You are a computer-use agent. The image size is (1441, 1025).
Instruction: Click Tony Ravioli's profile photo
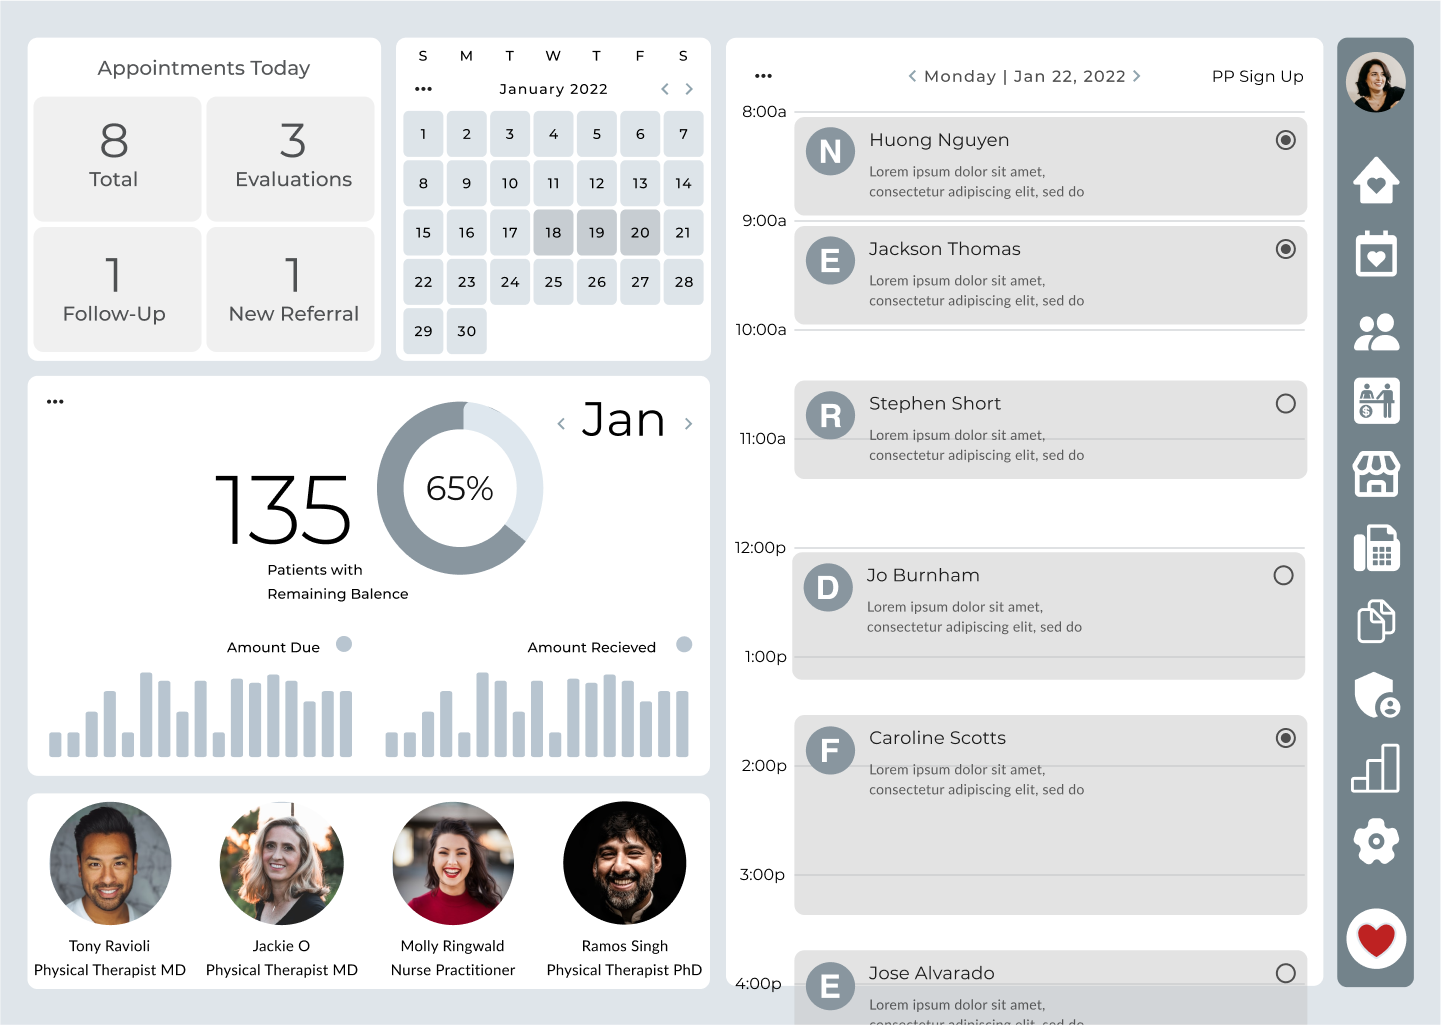110,863
